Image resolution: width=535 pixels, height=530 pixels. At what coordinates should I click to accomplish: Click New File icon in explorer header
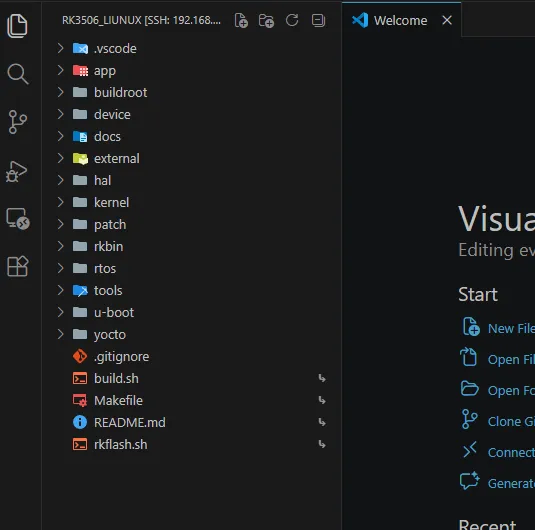pos(241,20)
